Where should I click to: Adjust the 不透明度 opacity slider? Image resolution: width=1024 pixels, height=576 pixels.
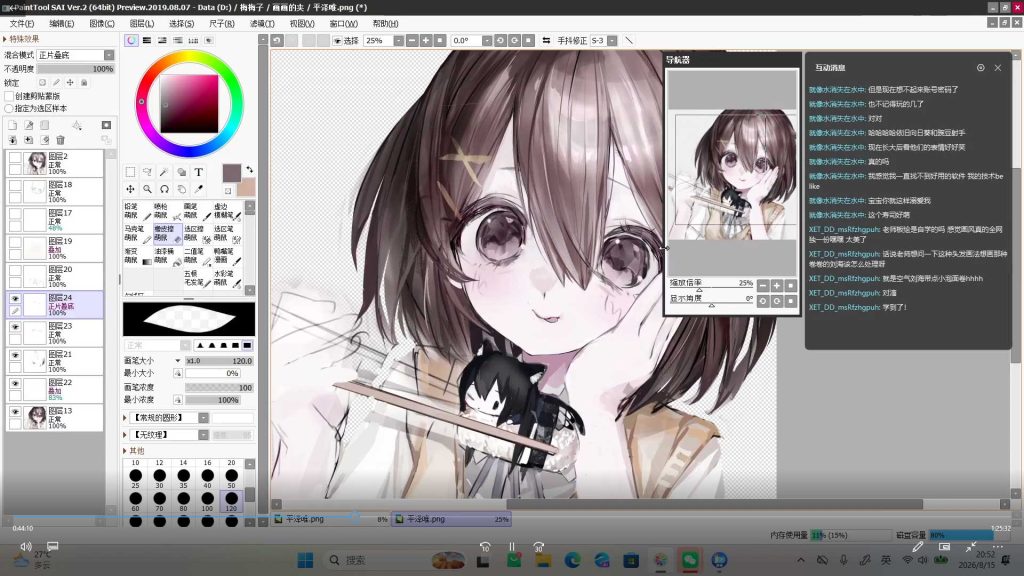point(76,69)
